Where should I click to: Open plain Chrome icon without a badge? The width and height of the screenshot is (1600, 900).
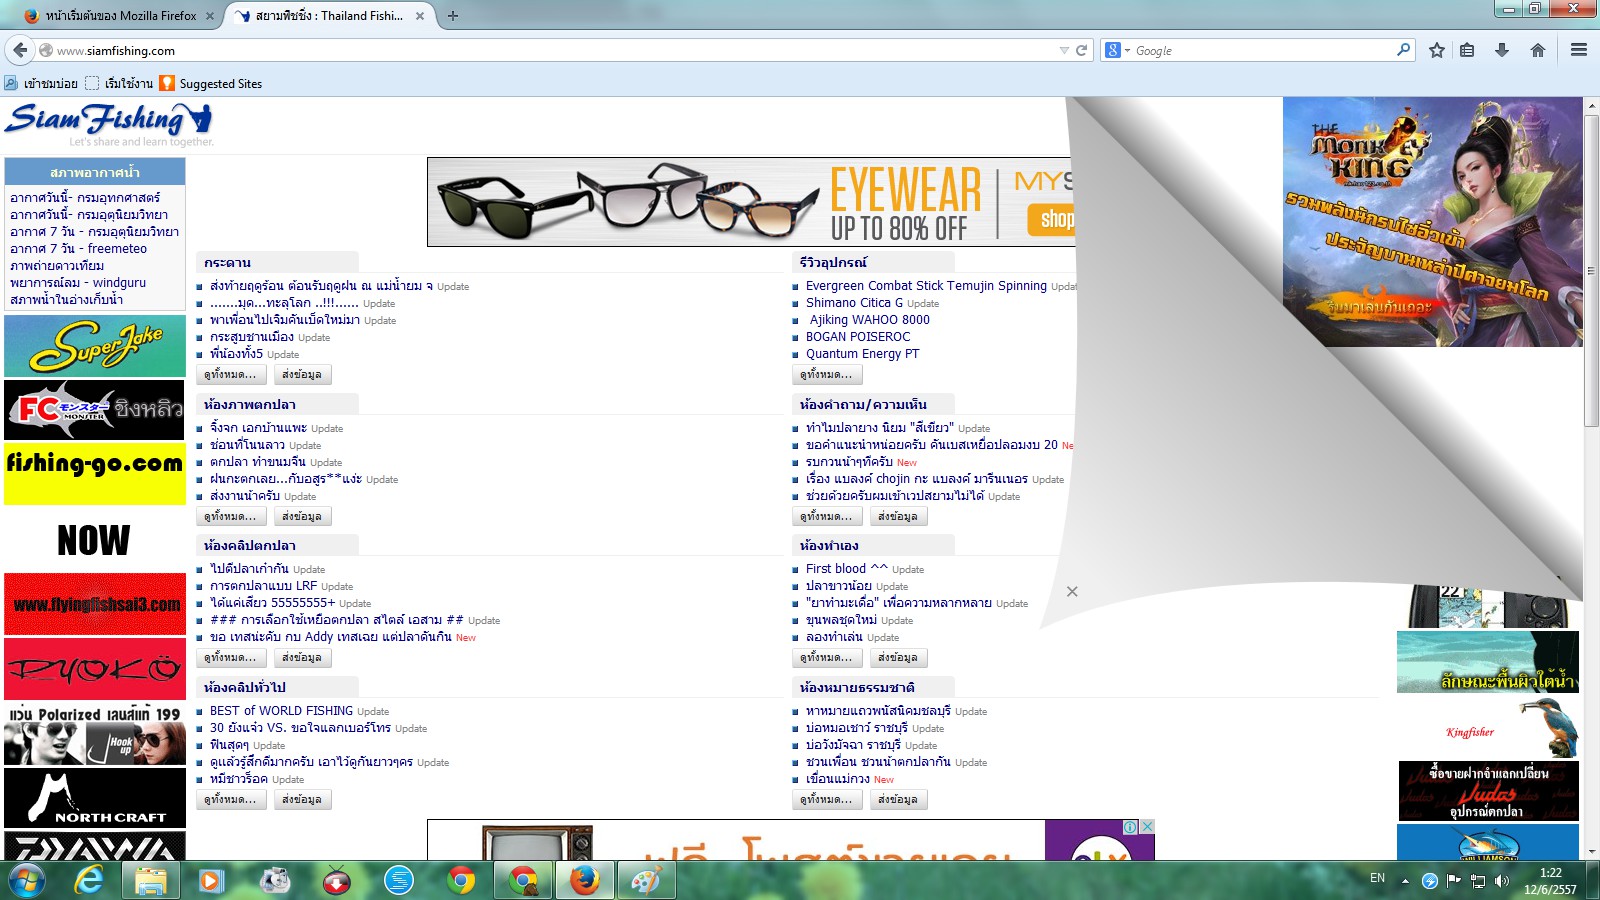point(461,880)
